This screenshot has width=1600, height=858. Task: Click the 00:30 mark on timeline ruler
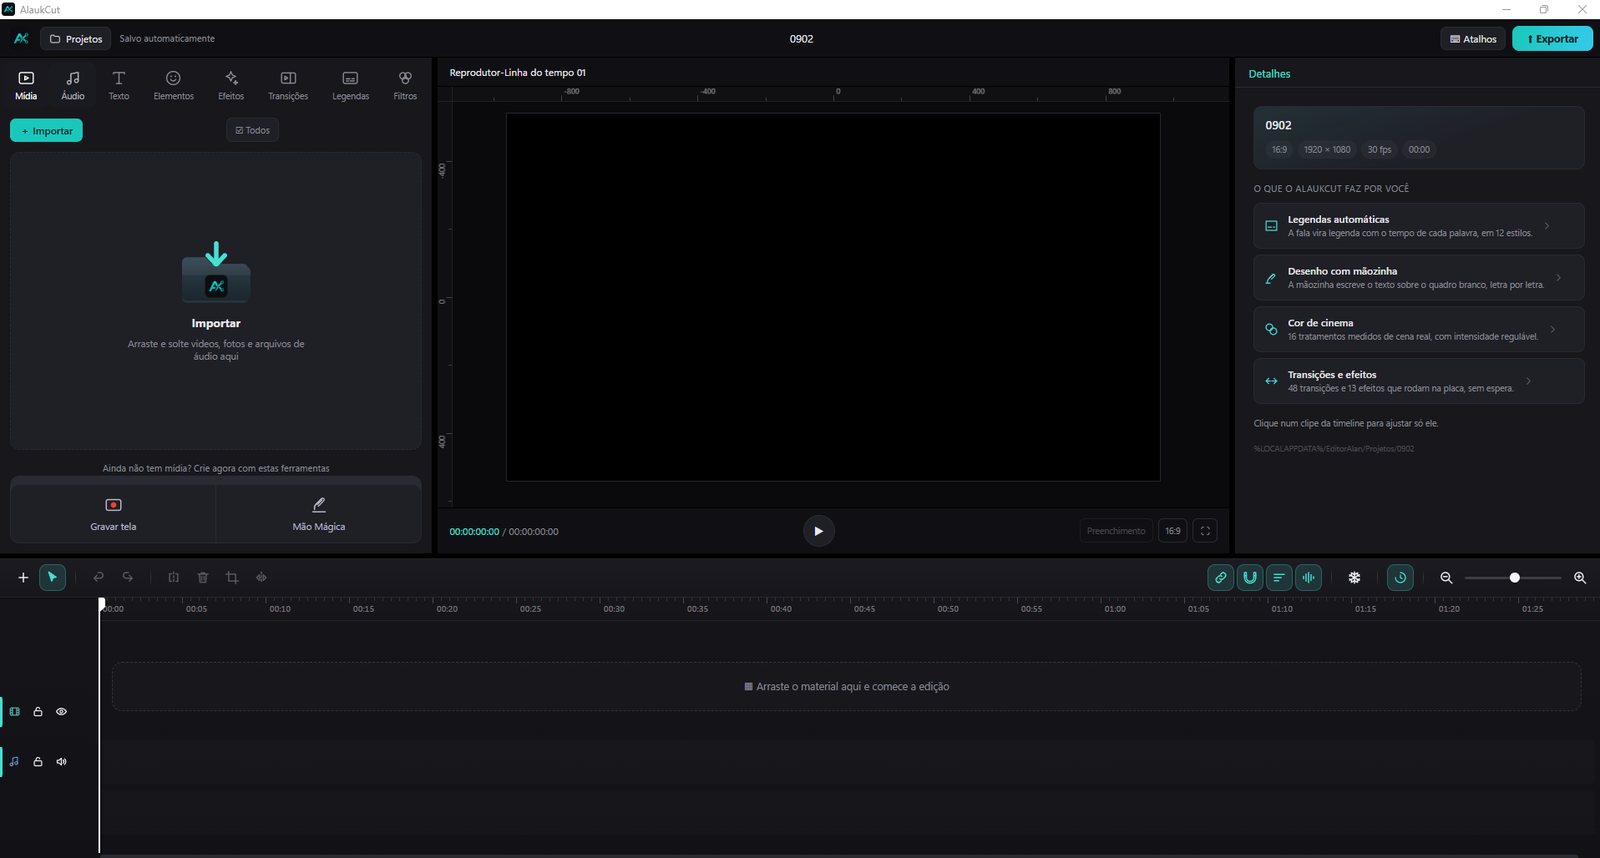click(x=614, y=609)
